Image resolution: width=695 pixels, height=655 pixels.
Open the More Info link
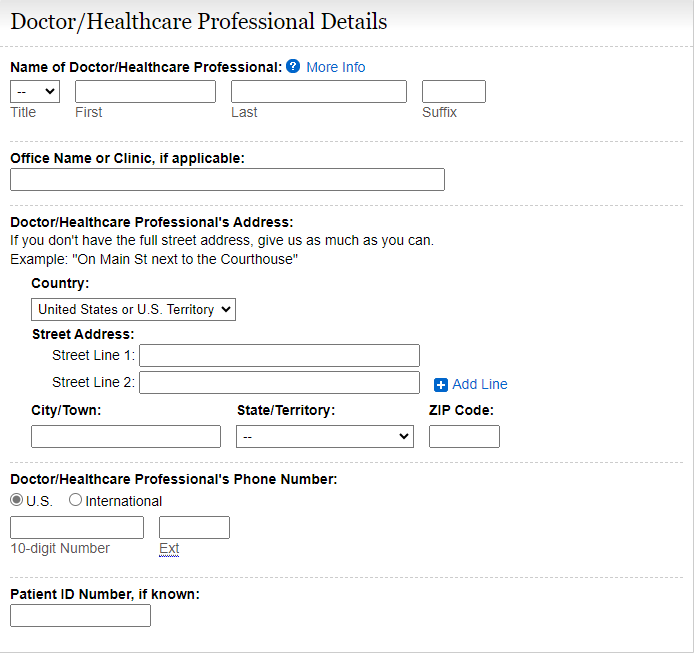click(x=336, y=67)
